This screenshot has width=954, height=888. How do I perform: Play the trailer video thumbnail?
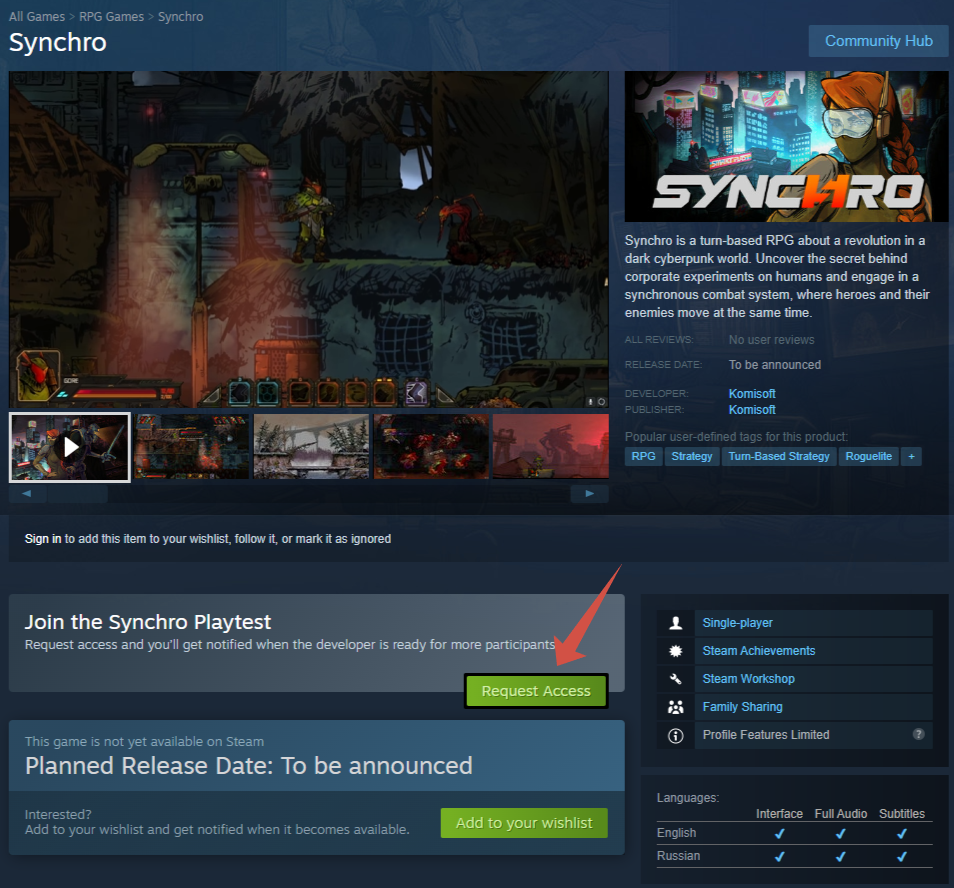(x=69, y=447)
